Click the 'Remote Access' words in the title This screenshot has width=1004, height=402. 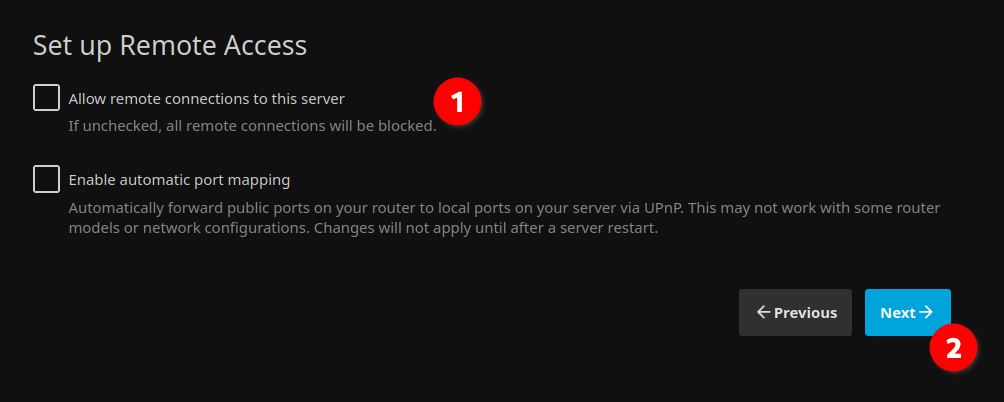213,46
